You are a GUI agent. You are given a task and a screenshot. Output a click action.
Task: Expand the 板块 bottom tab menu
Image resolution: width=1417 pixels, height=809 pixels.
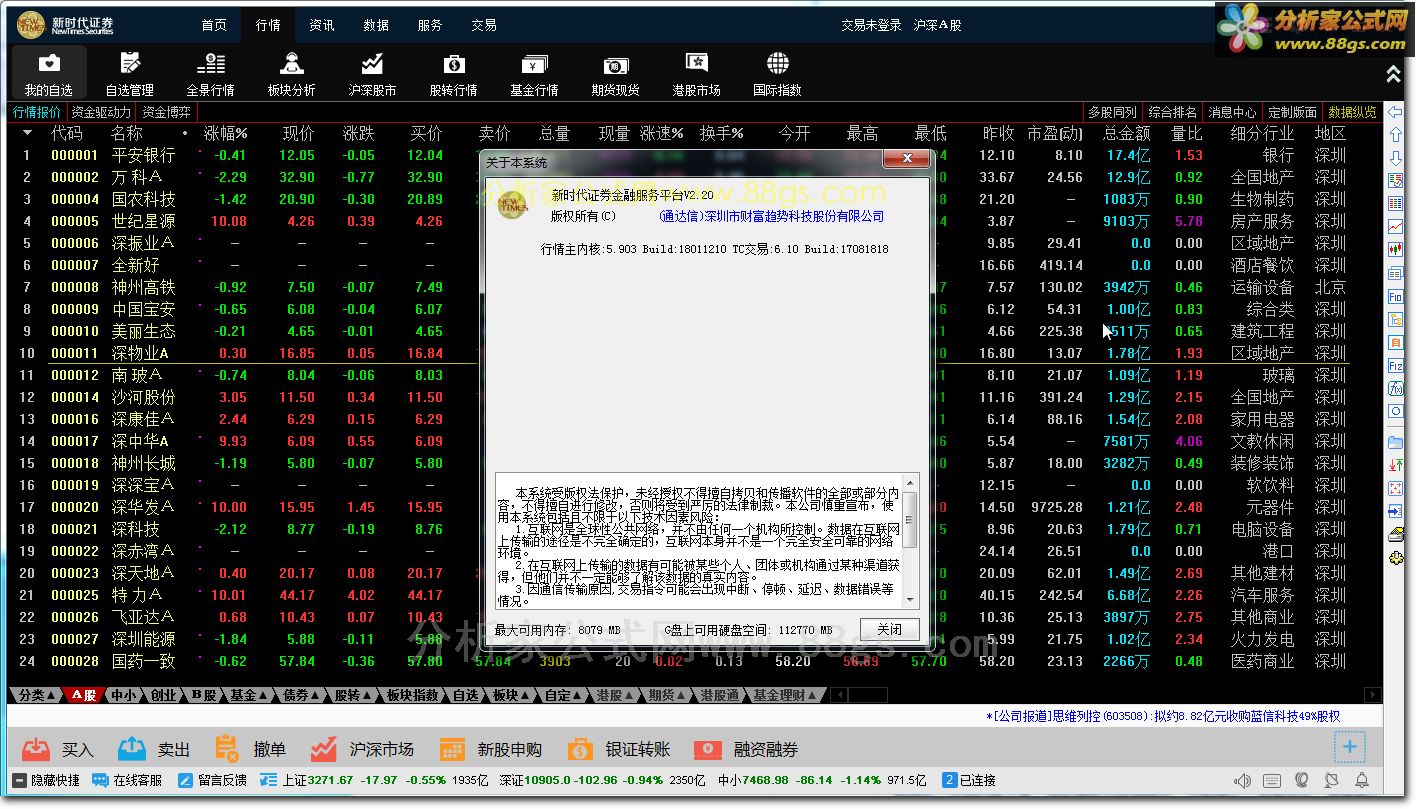pyautogui.click(x=509, y=695)
